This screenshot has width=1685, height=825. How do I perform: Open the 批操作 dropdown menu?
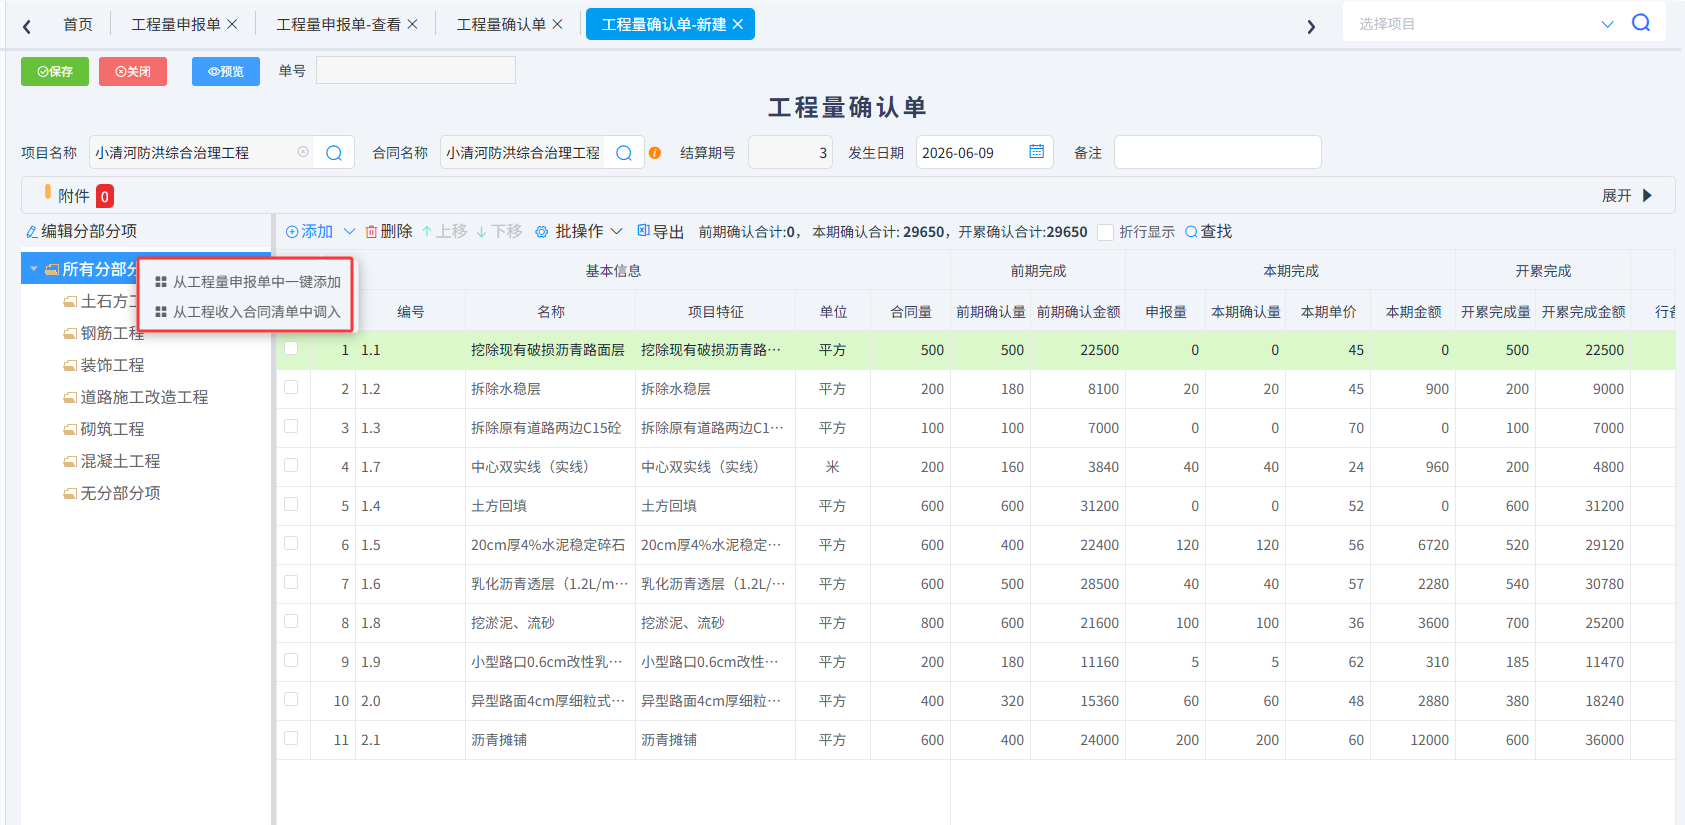pos(579,232)
